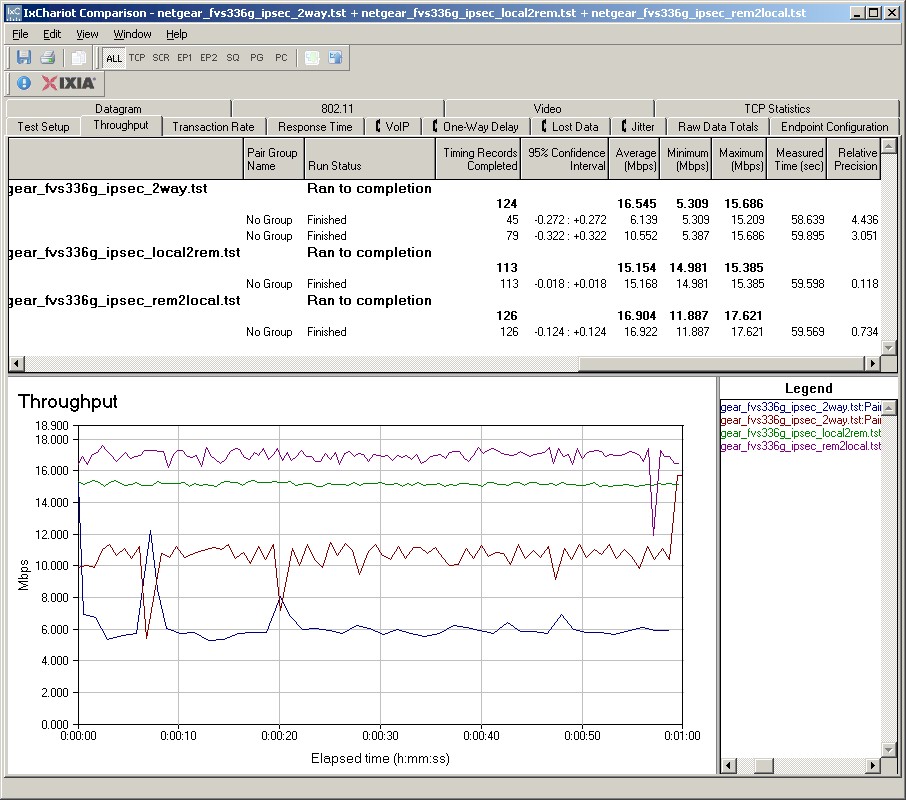Viewport: 906px width, 800px height.
Task: Click the 95% Confidence Interval column header
Action: pos(565,159)
